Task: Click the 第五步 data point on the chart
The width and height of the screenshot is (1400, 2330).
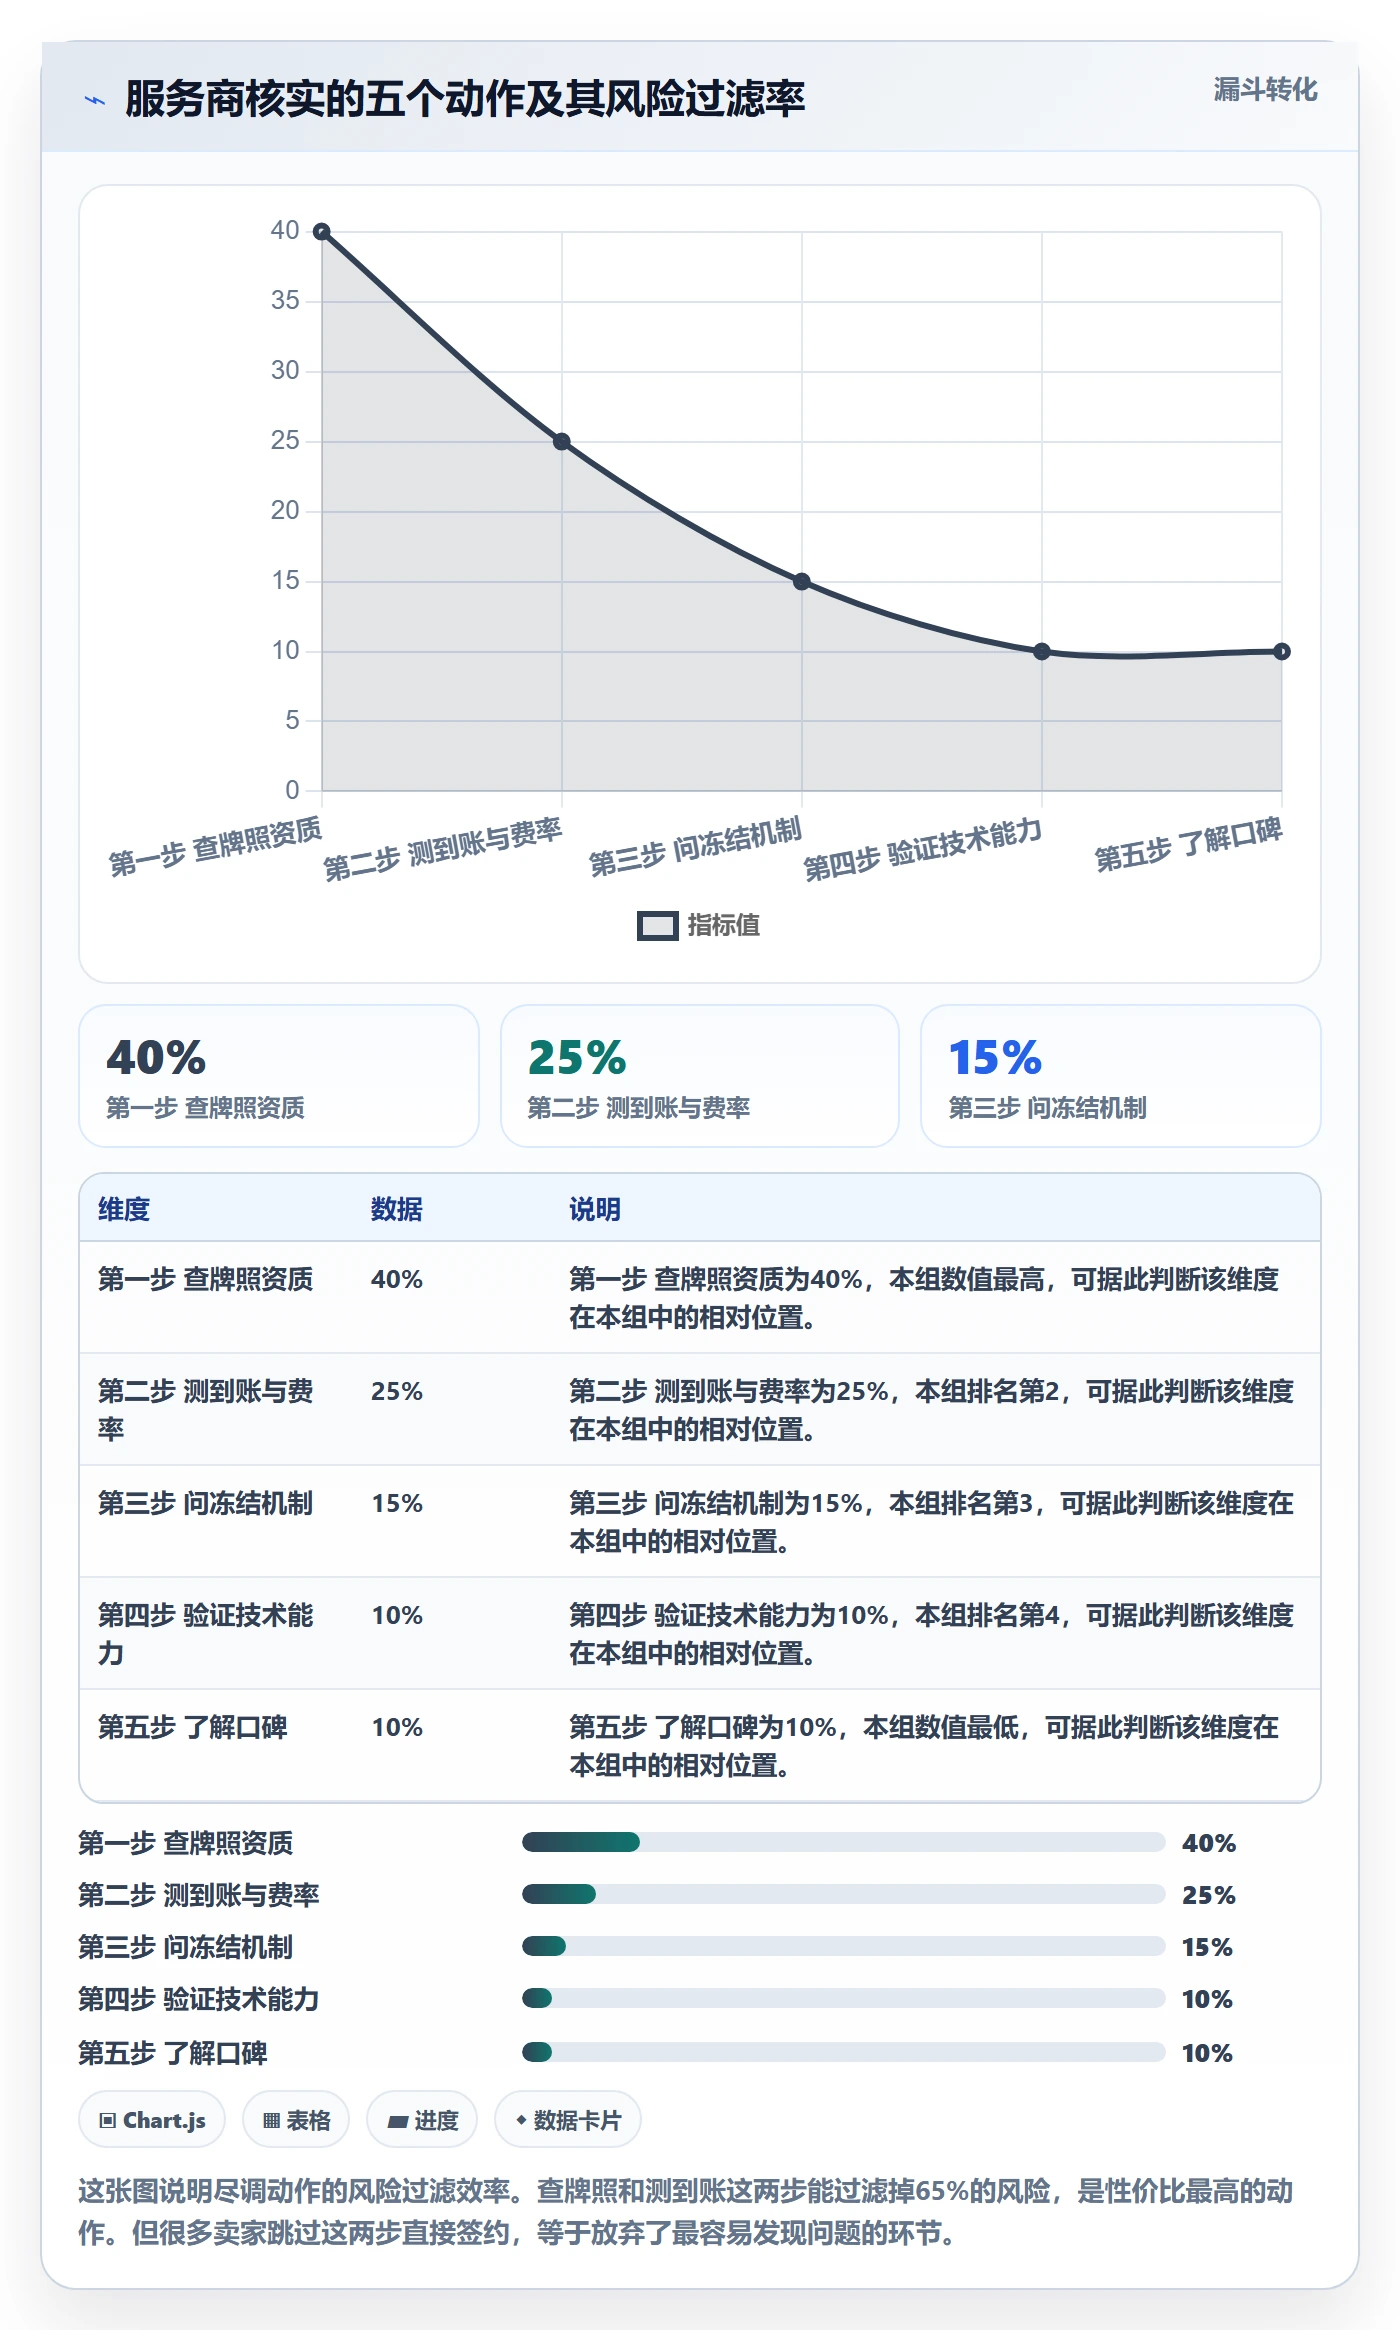Action: [1282, 652]
